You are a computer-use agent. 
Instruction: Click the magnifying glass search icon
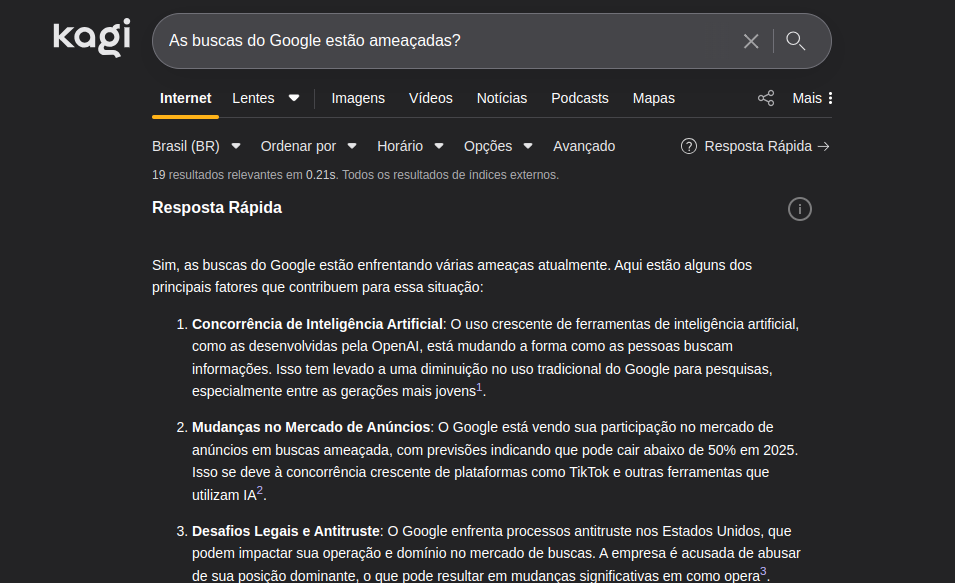click(795, 41)
